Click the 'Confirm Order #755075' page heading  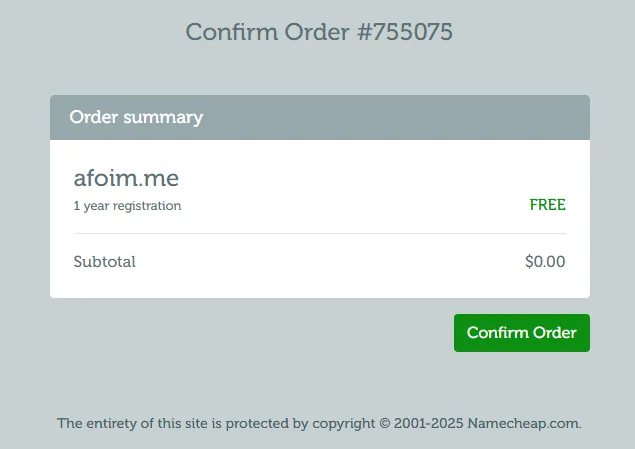click(x=319, y=32)
